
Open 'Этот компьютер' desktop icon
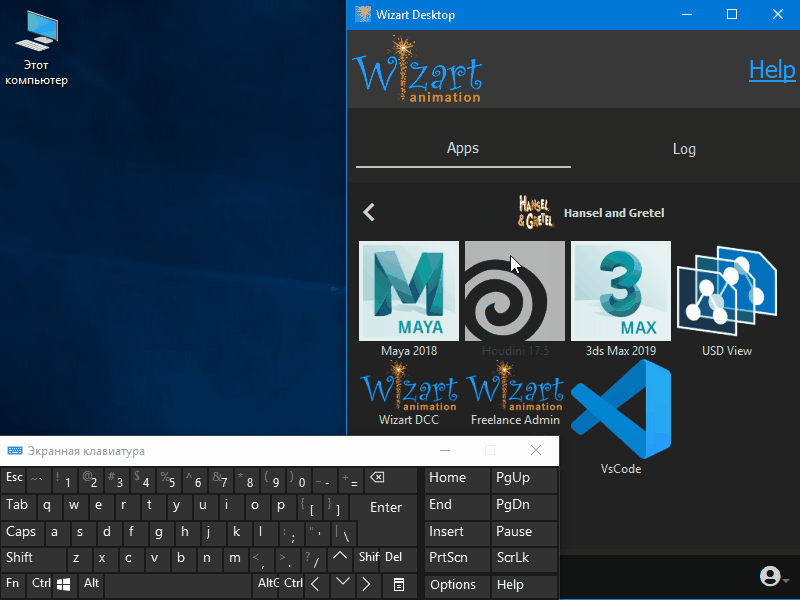37,47
